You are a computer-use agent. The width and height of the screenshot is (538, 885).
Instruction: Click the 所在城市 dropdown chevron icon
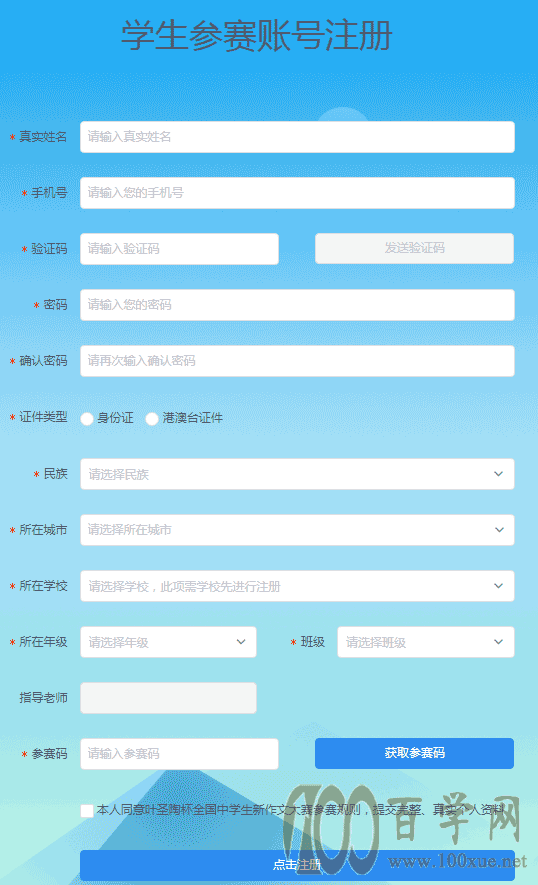tap(499, 530)
